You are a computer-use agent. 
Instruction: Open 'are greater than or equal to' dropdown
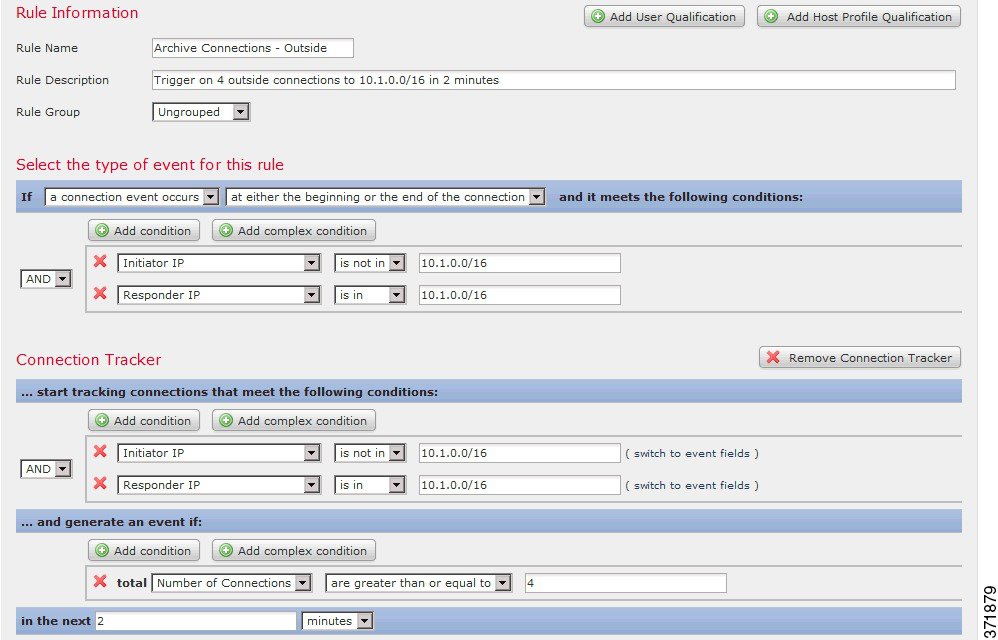419,583
